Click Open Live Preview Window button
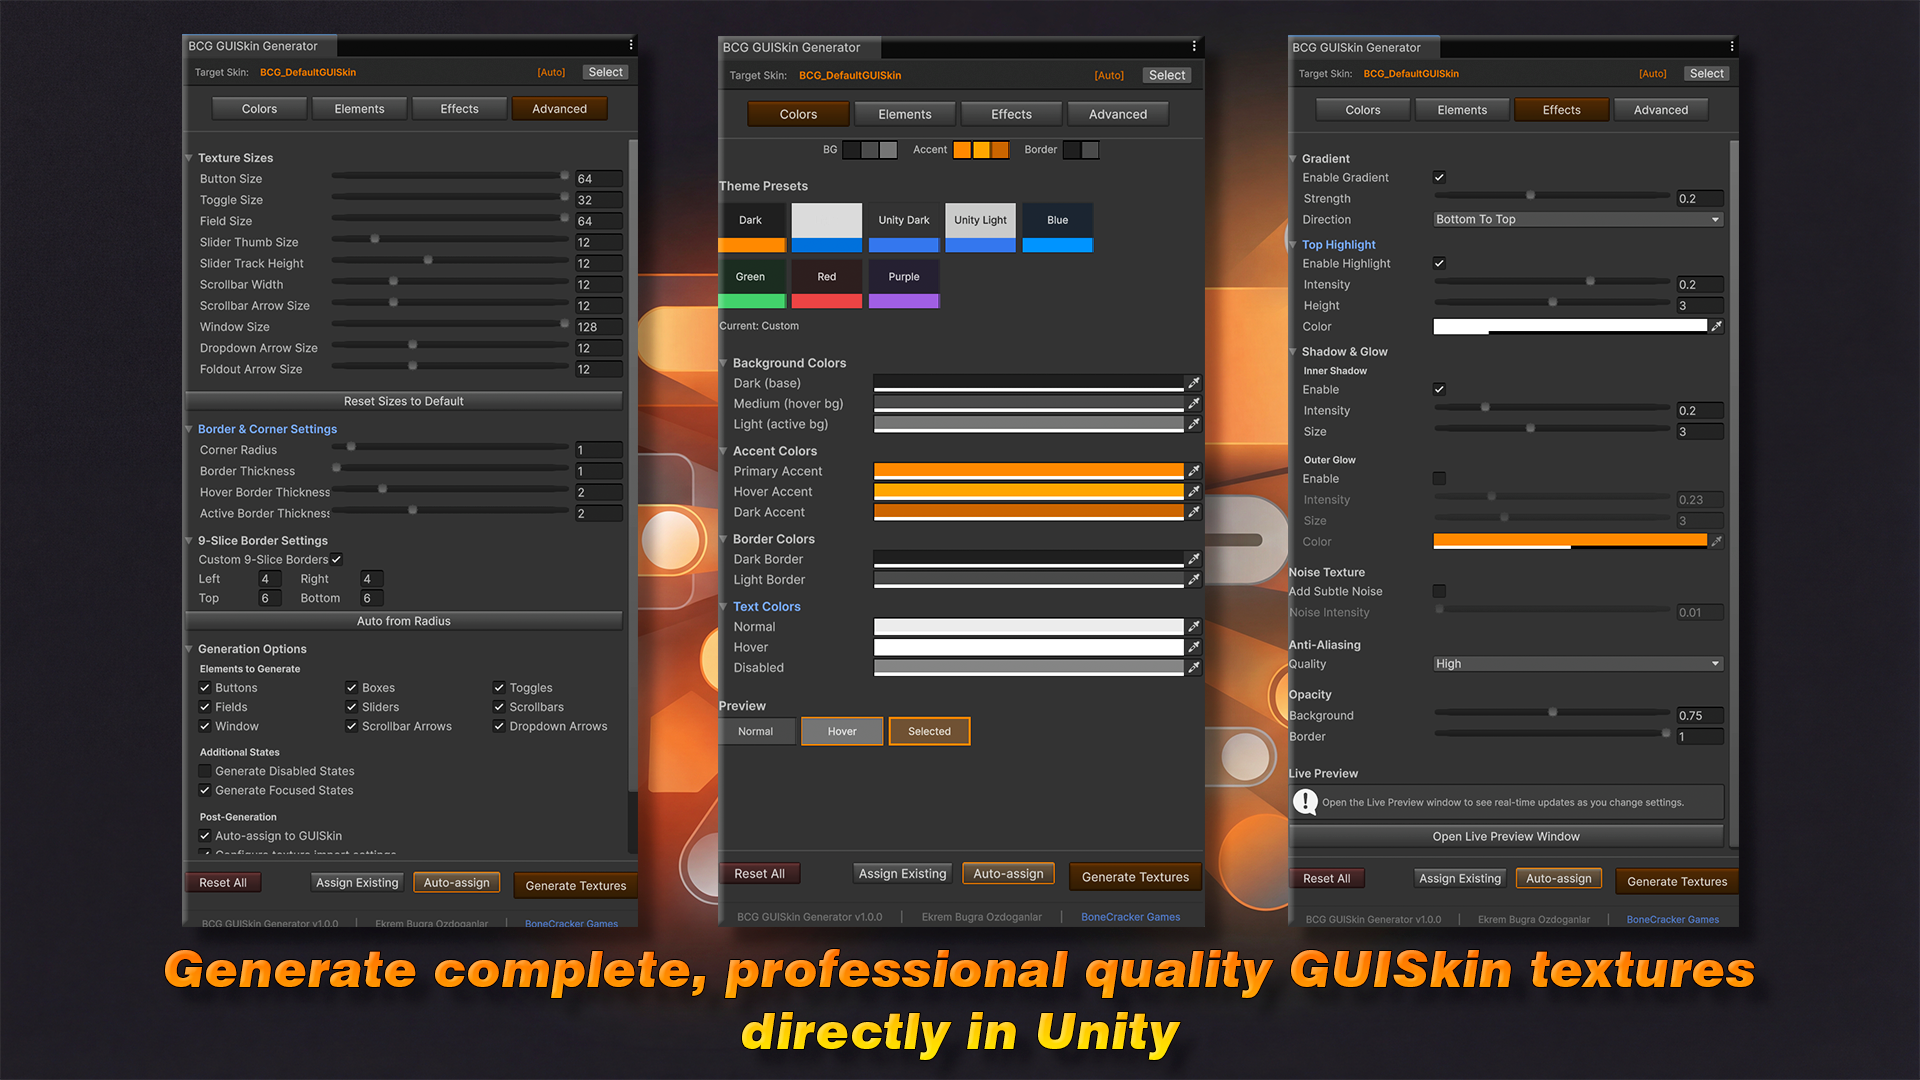This screenshot has height=1080, width=1920. click(x=1505, y=836)
